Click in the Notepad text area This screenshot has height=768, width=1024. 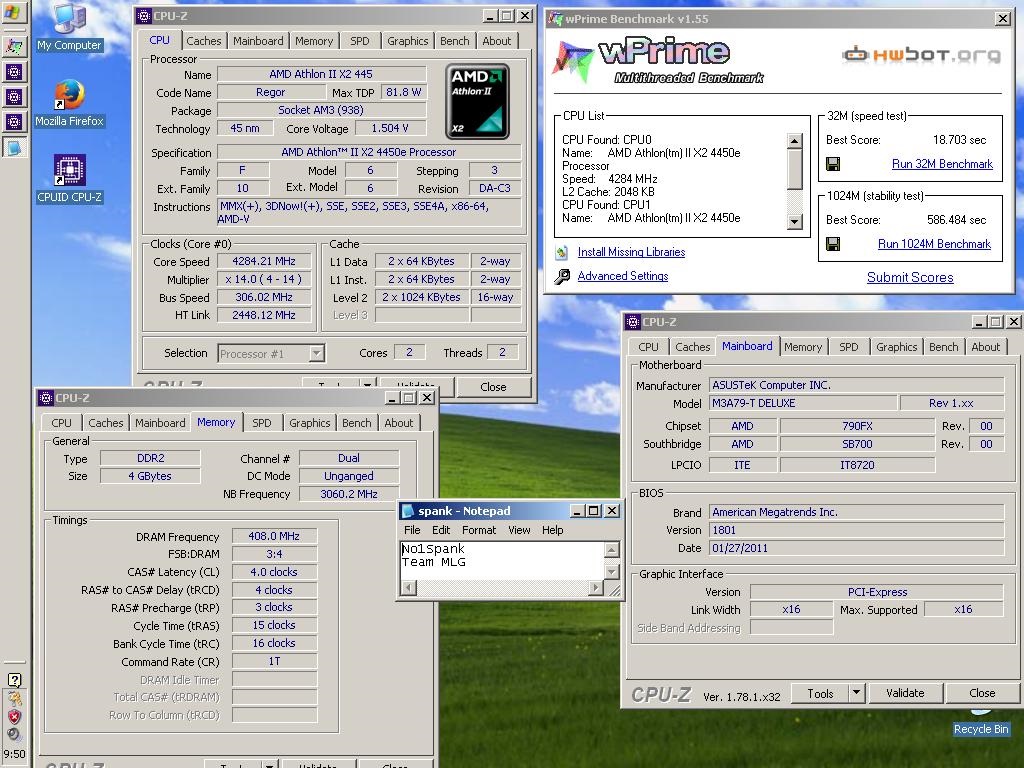pyautogui.click(x=502, y=560)
